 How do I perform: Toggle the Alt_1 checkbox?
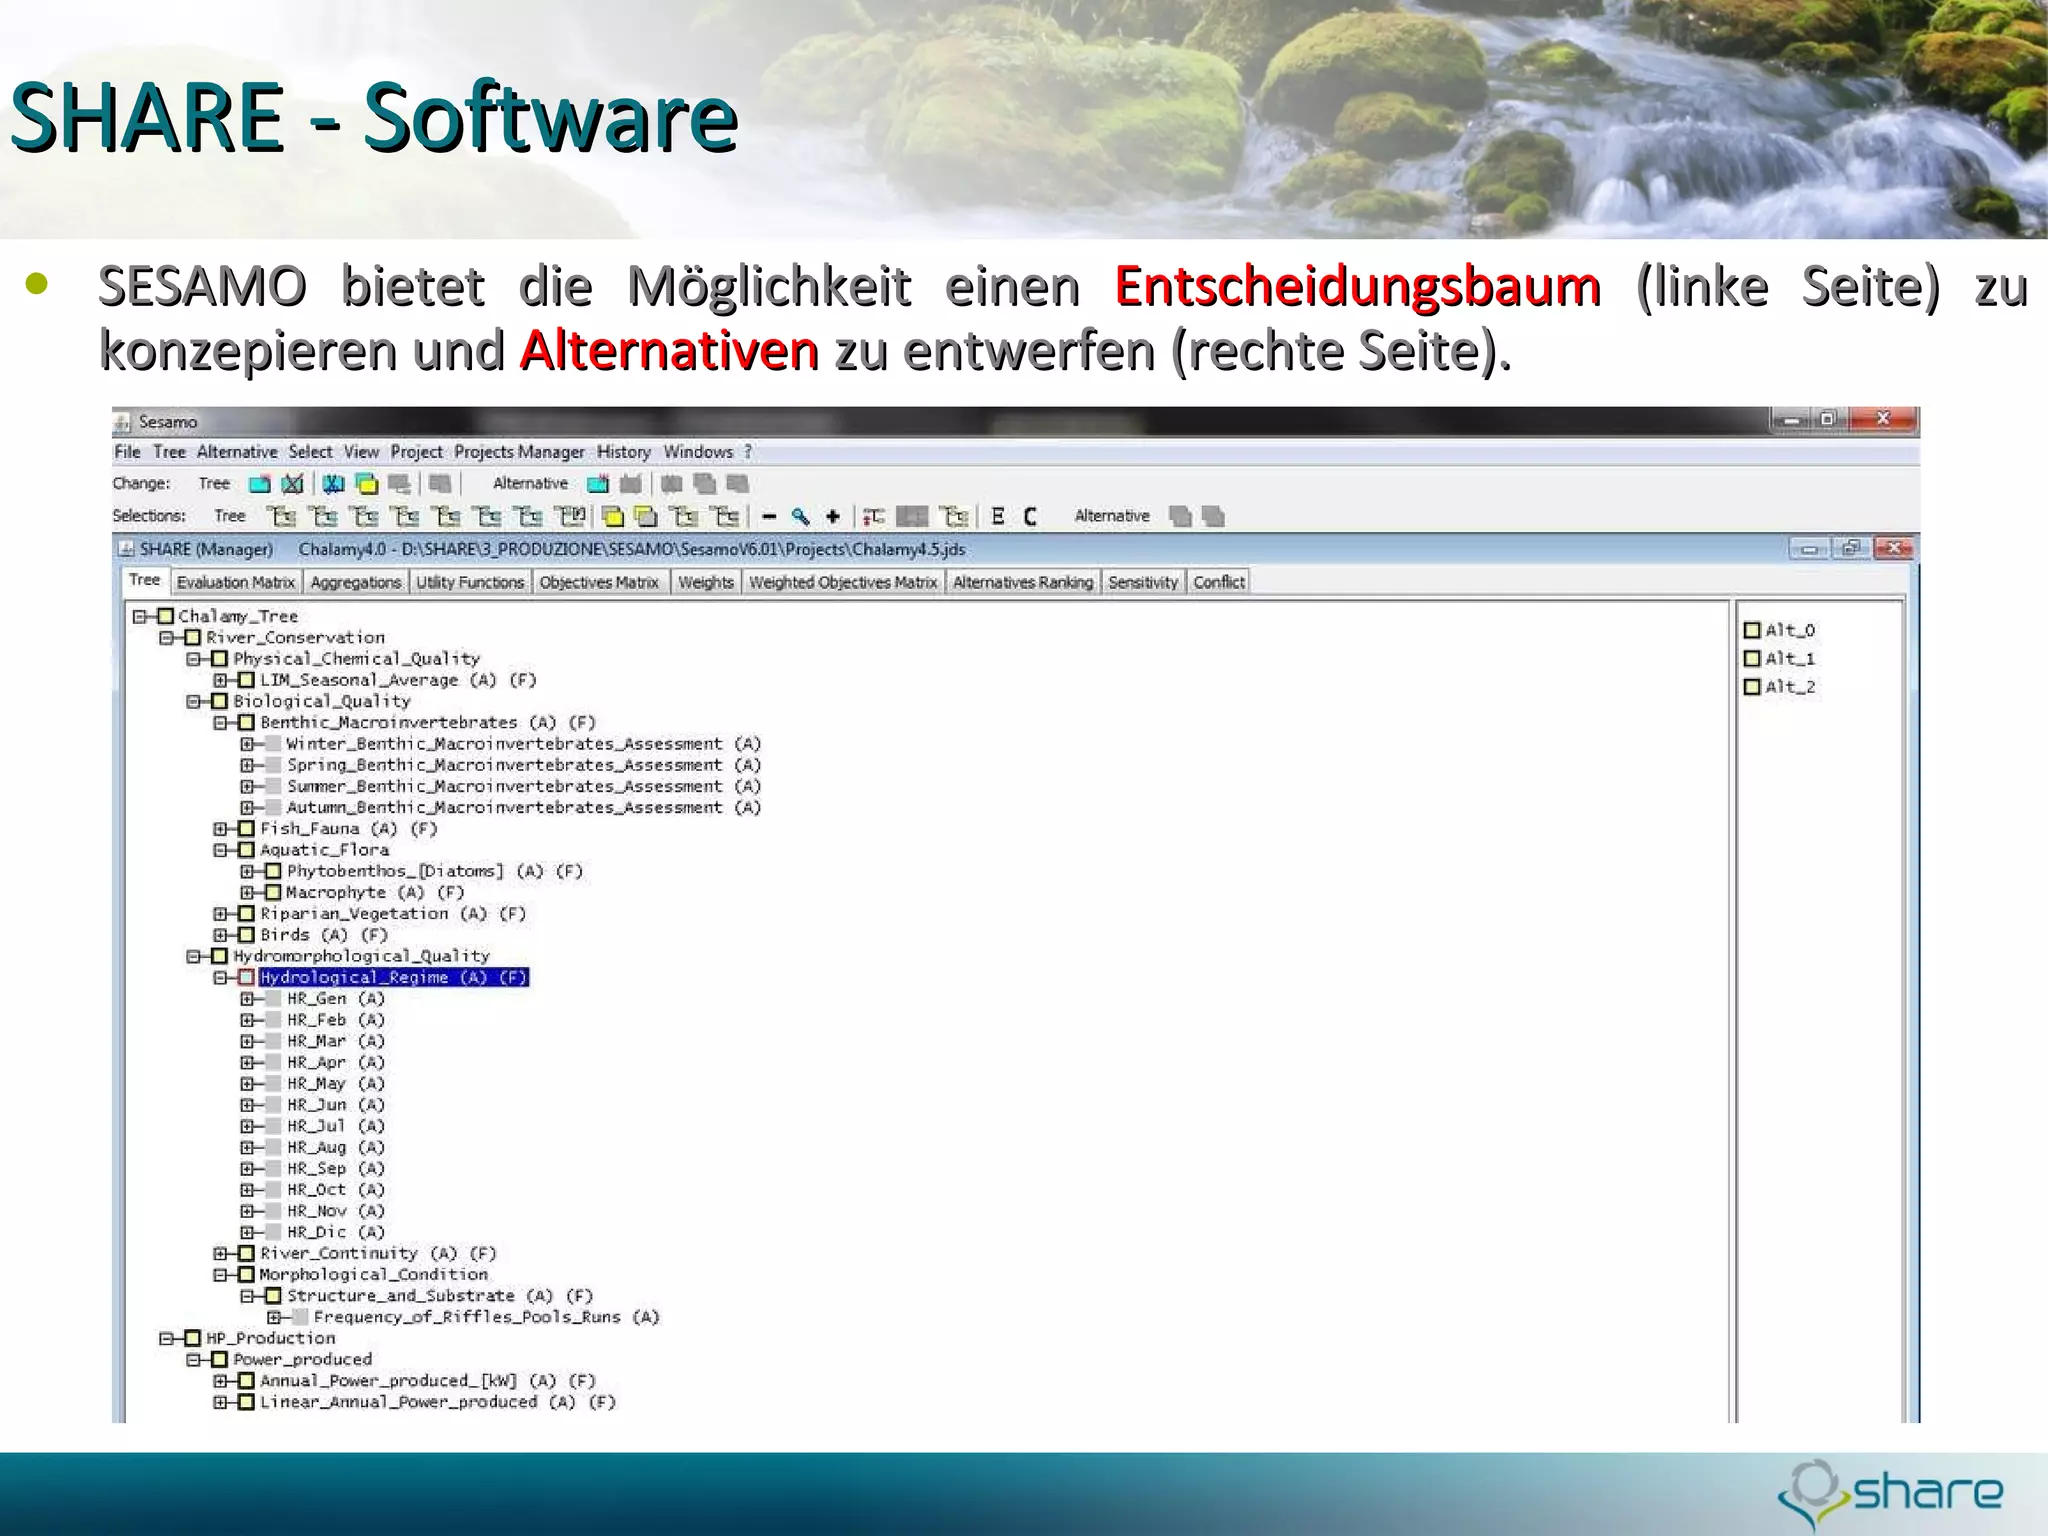1752,658
